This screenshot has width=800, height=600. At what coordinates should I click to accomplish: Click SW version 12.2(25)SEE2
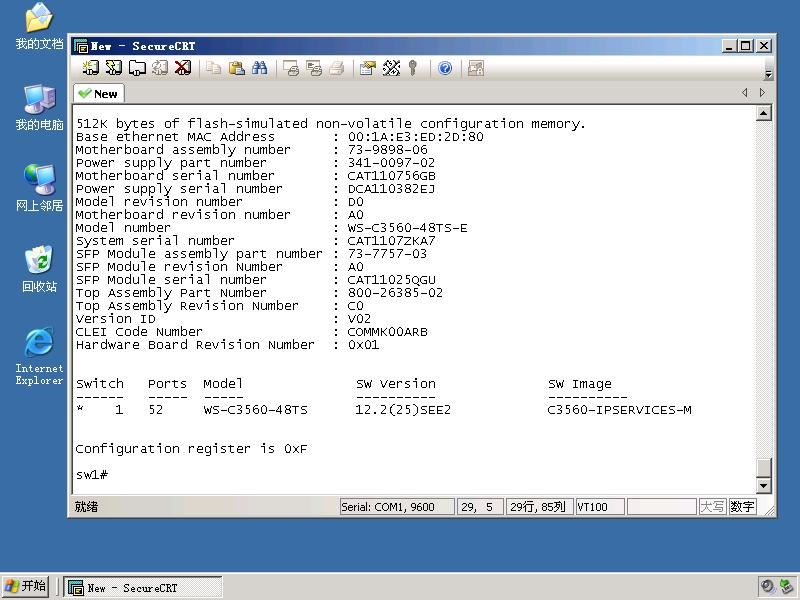[x=403, y=410]
